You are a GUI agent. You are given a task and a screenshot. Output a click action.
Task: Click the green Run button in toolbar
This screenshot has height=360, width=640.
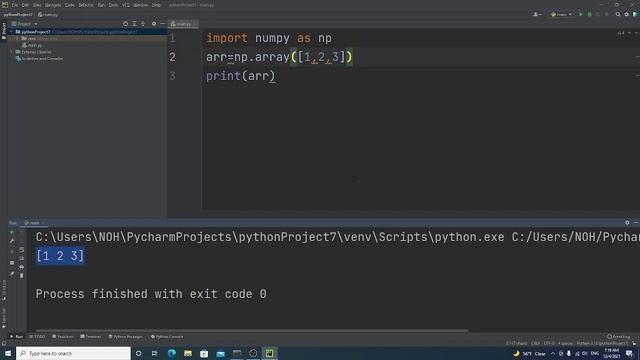click(581, 14)
